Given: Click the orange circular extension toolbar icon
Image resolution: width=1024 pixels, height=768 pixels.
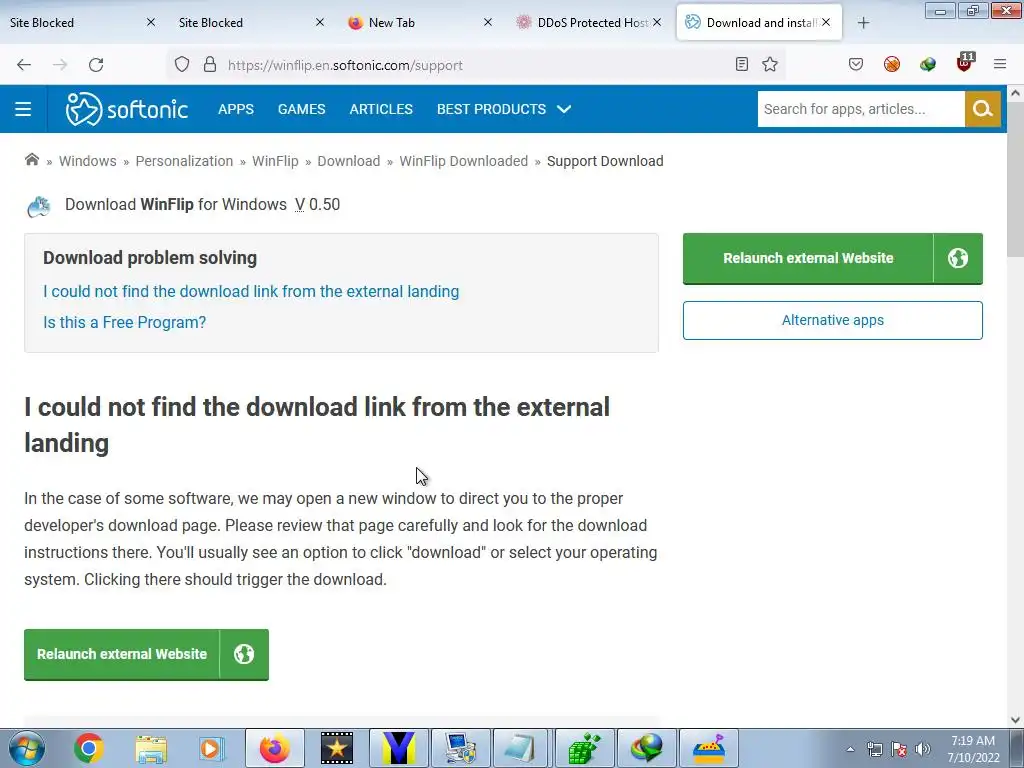Looking at the screenshot, I should pyautogui.click(x=891, y=64).
